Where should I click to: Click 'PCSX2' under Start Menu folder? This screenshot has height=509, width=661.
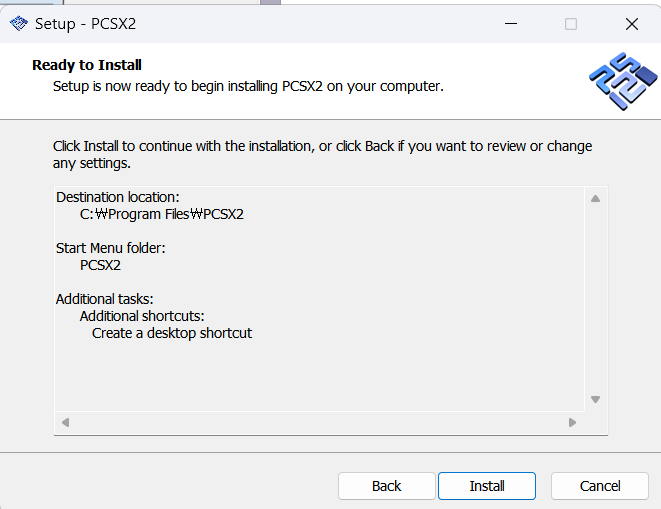coord(100,265)
